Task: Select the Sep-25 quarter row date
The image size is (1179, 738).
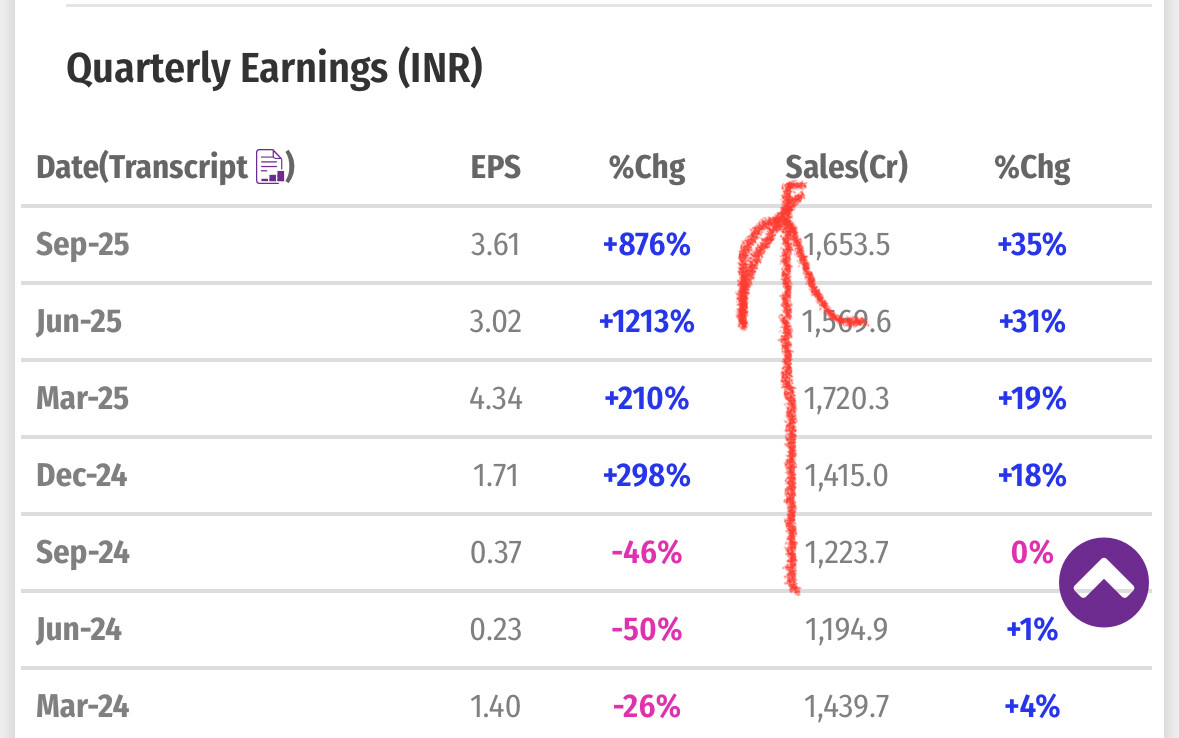Action: [83, 245]
